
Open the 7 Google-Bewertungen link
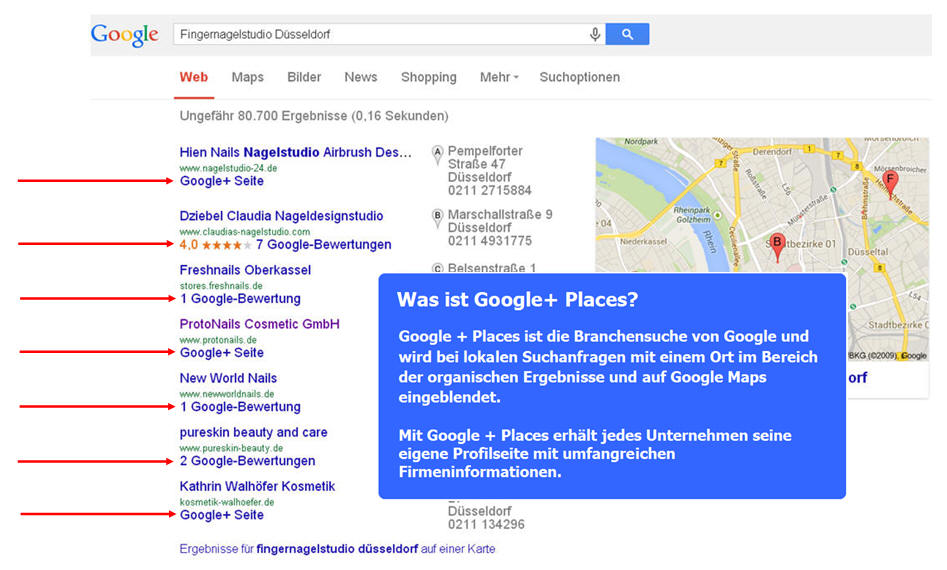click(x=323, y=245)
